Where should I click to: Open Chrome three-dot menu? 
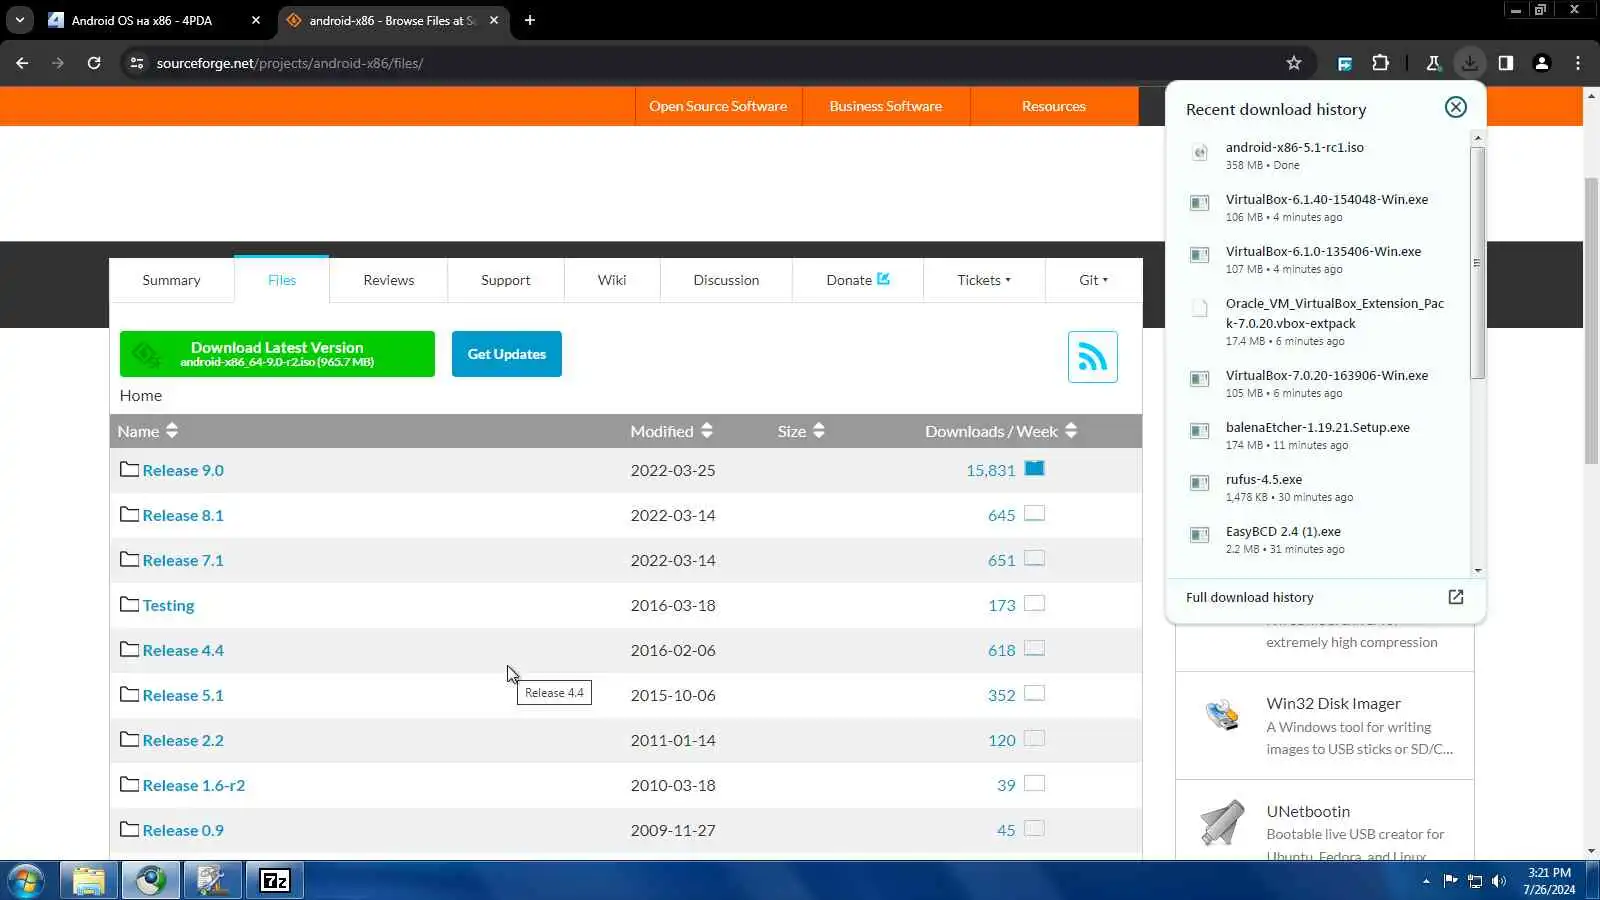click(1578, 63)
